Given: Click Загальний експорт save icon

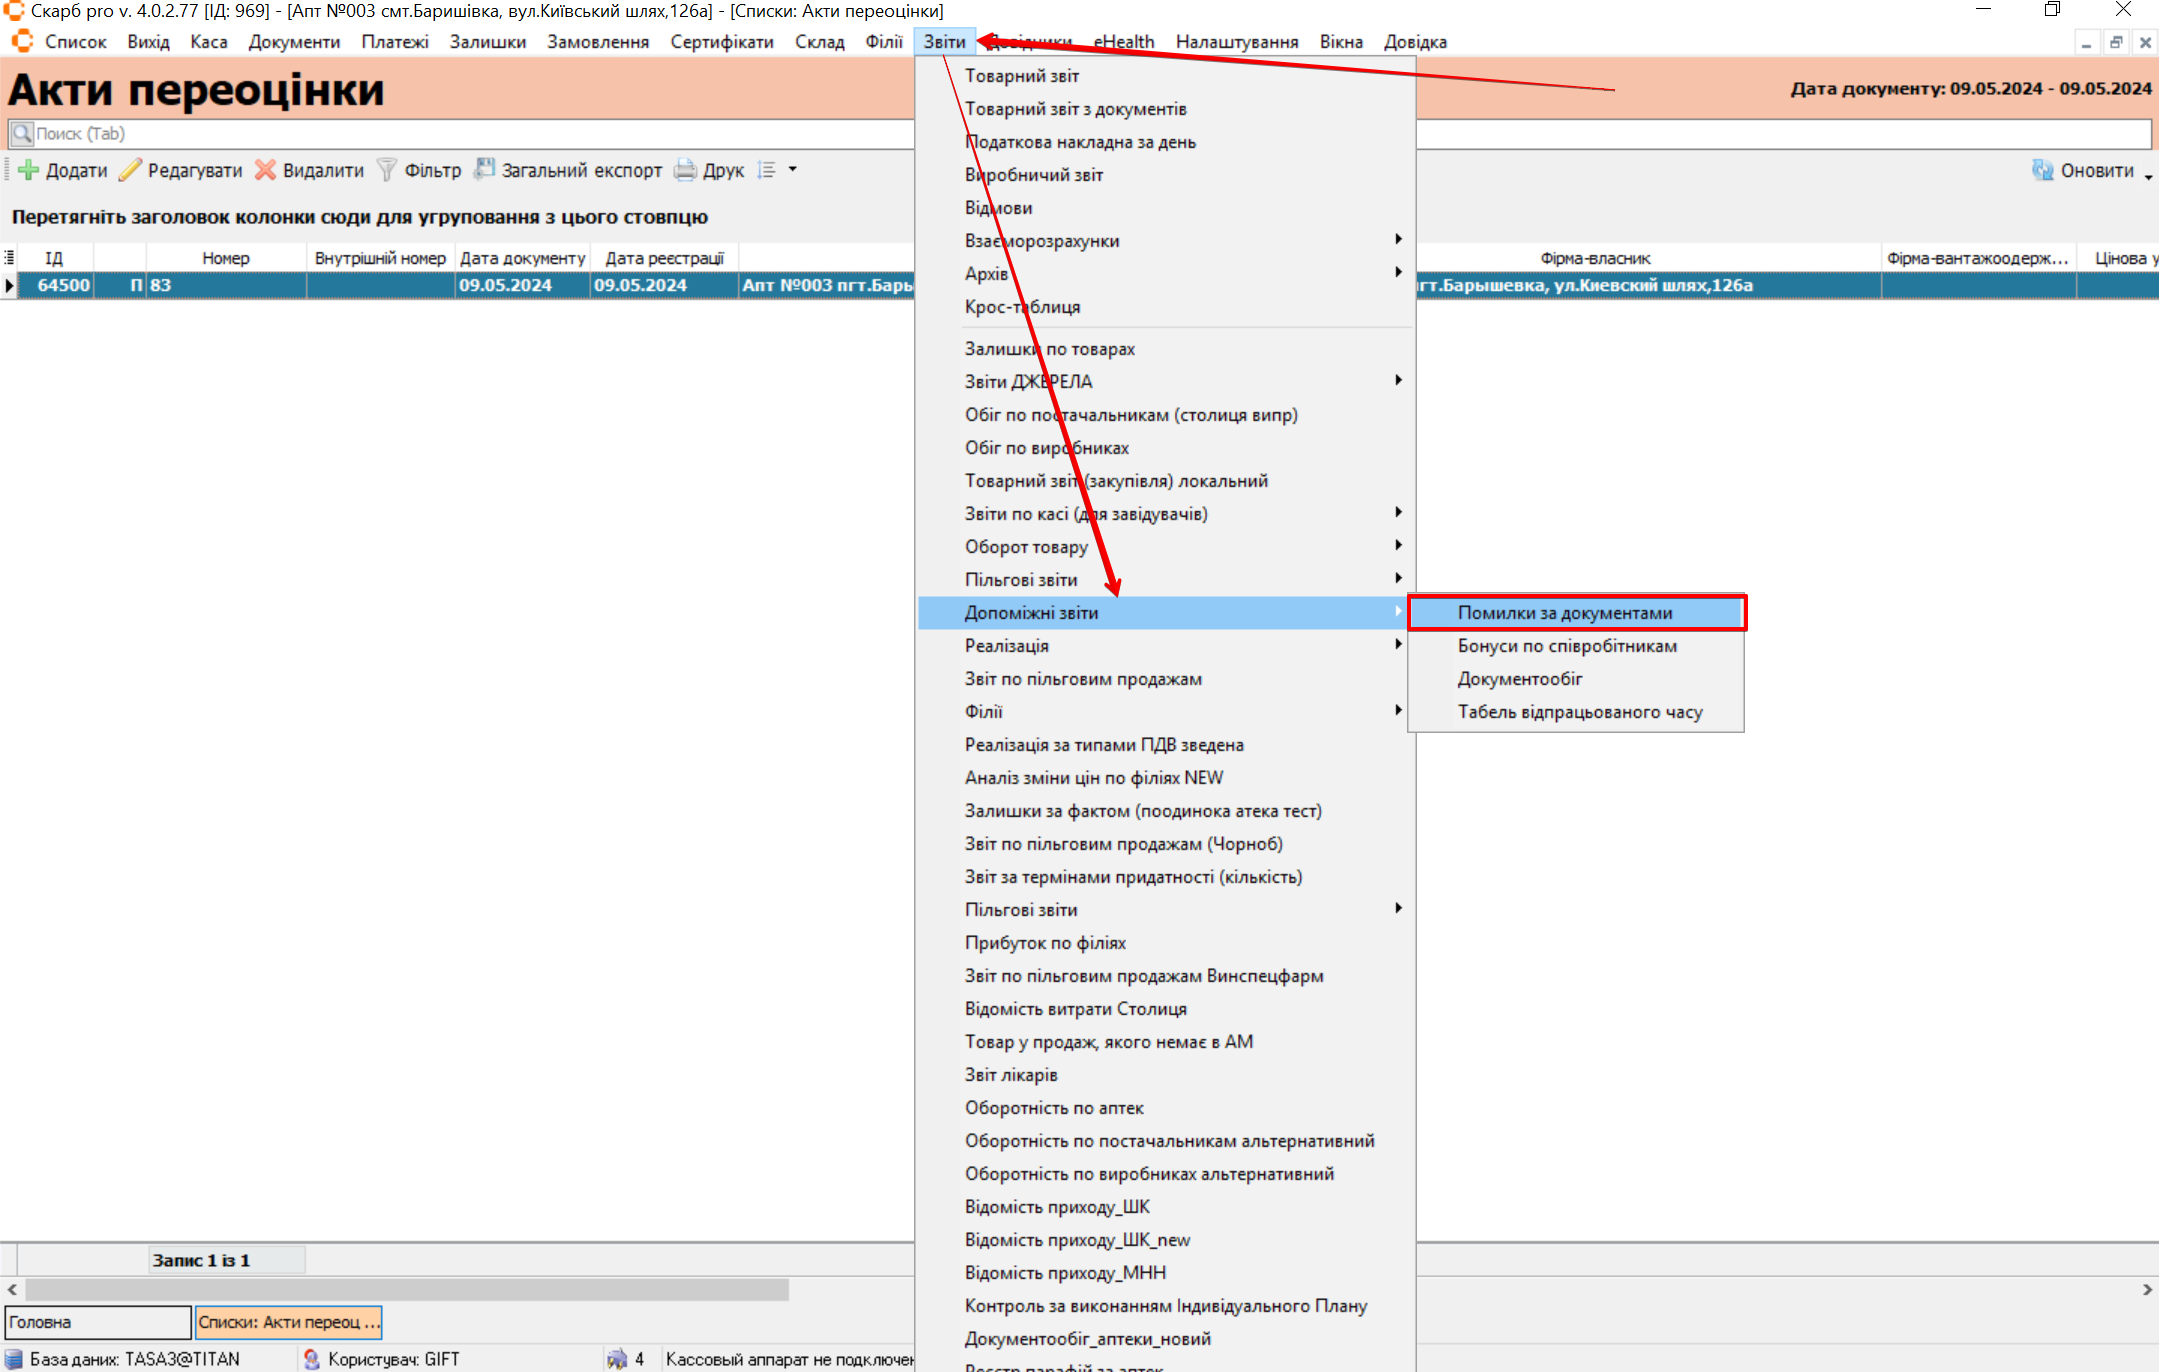Looking at the screenshot, I should coord(485,169).
